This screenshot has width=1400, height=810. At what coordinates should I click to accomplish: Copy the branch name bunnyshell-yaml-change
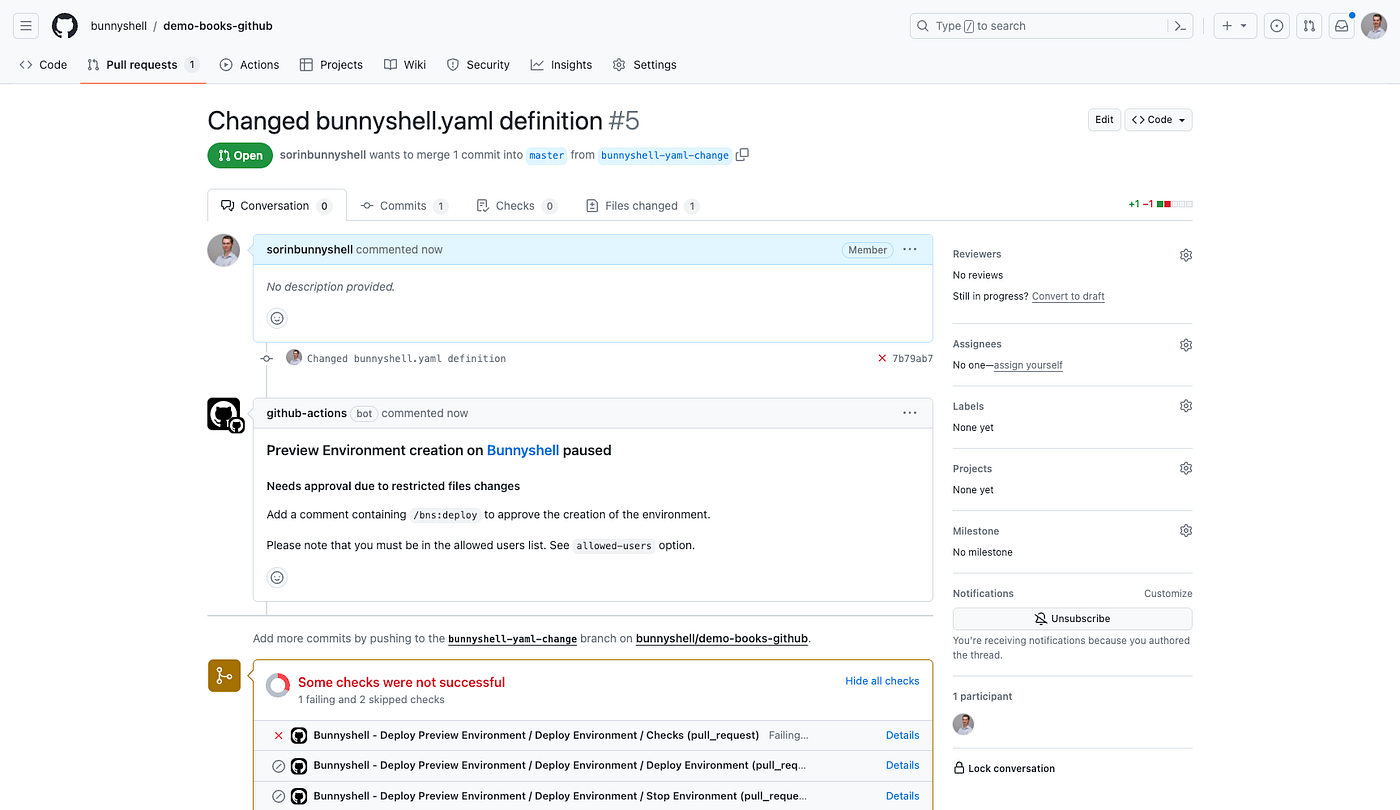click(x=742, y=155)
